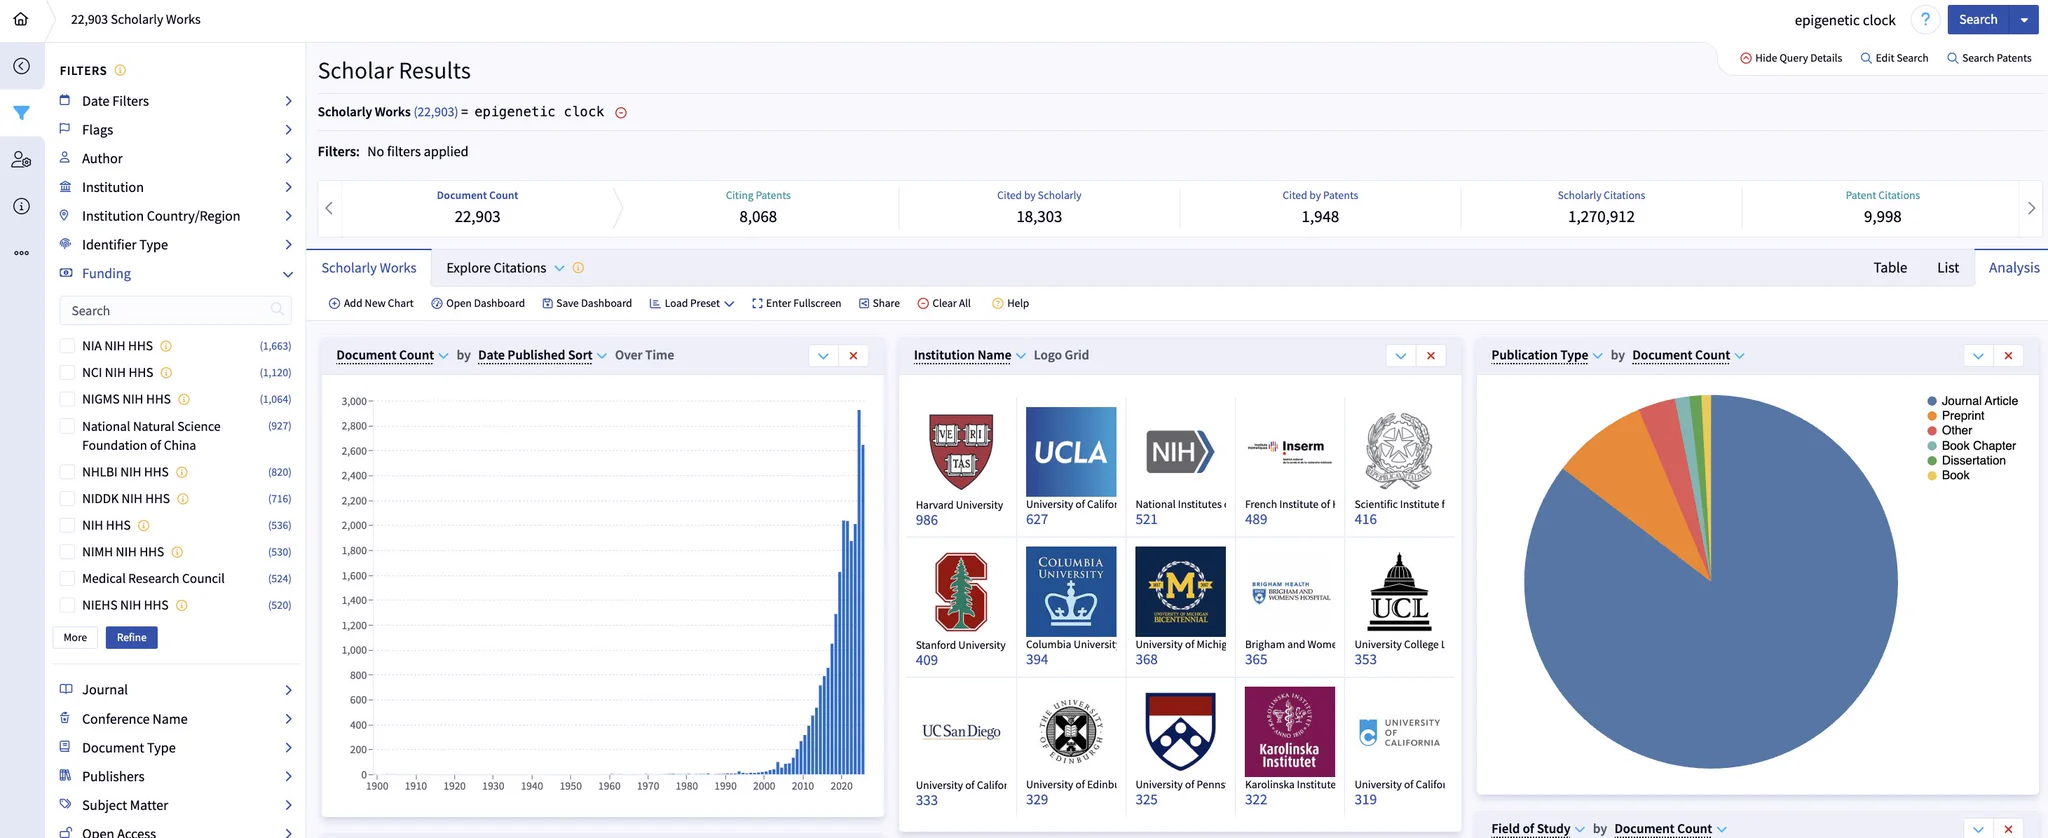Viewport: 2048px width, 838px height.
Task: Switch to List view
Action: (x=1948, y=268)
